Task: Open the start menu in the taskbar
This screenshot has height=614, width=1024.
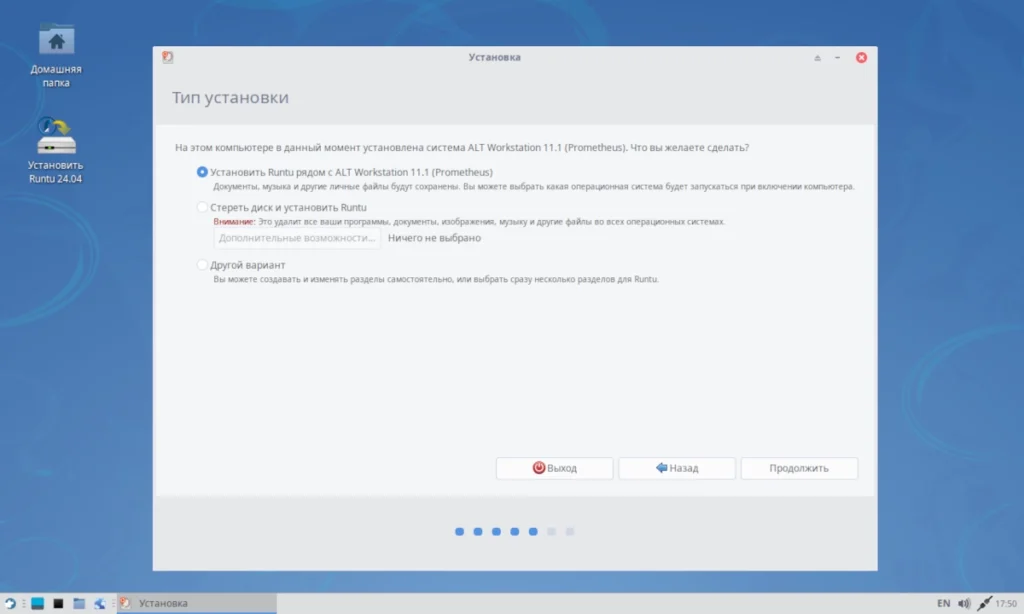Action: click(x=10, y=604)
